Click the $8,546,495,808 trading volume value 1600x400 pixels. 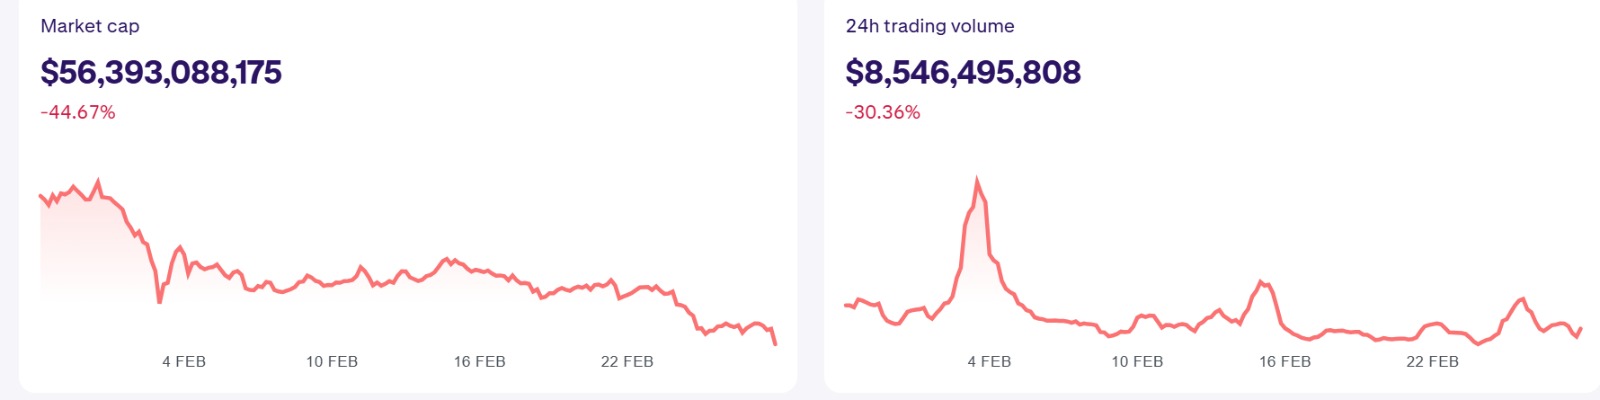coord(963,72)
